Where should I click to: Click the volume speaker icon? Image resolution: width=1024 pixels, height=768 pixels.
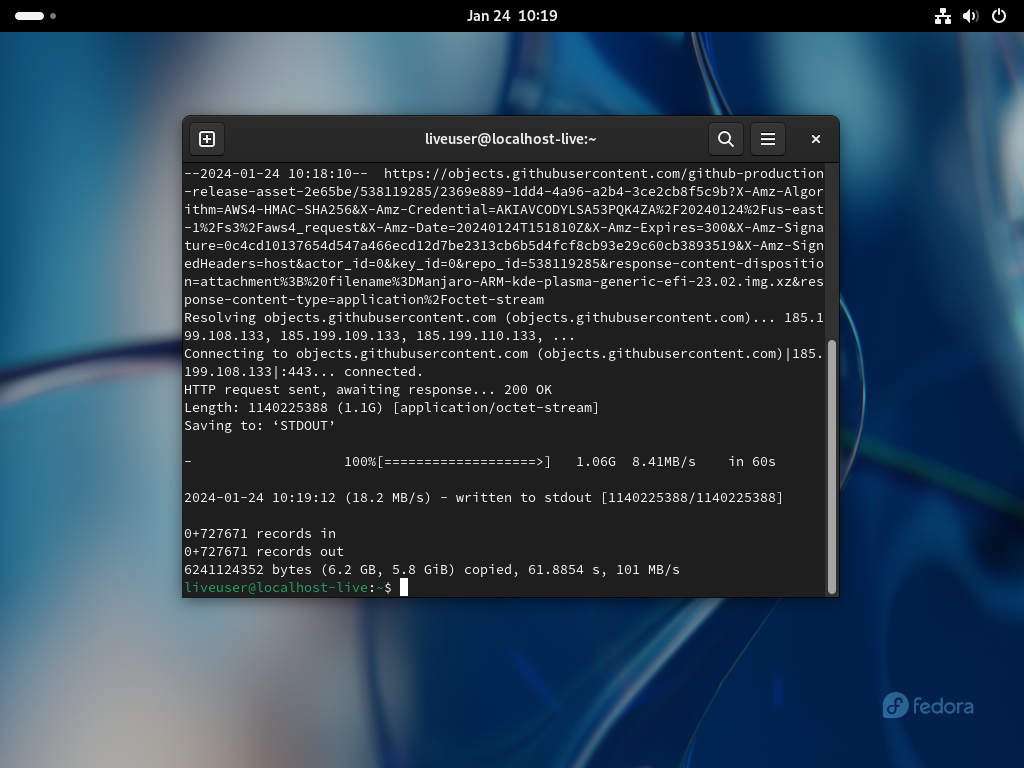coord(970,16)
